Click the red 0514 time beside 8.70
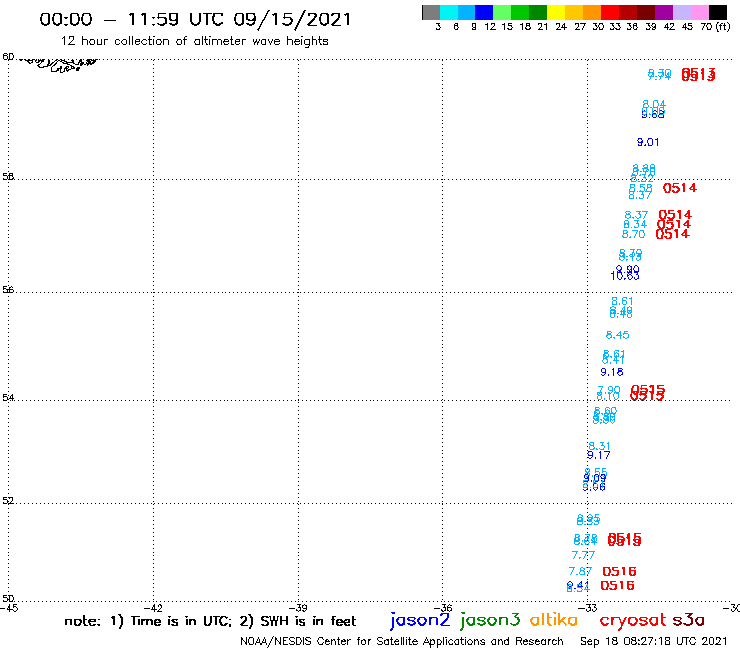The height and width of the screenshot is (650, 740). [x=673, y=234]
